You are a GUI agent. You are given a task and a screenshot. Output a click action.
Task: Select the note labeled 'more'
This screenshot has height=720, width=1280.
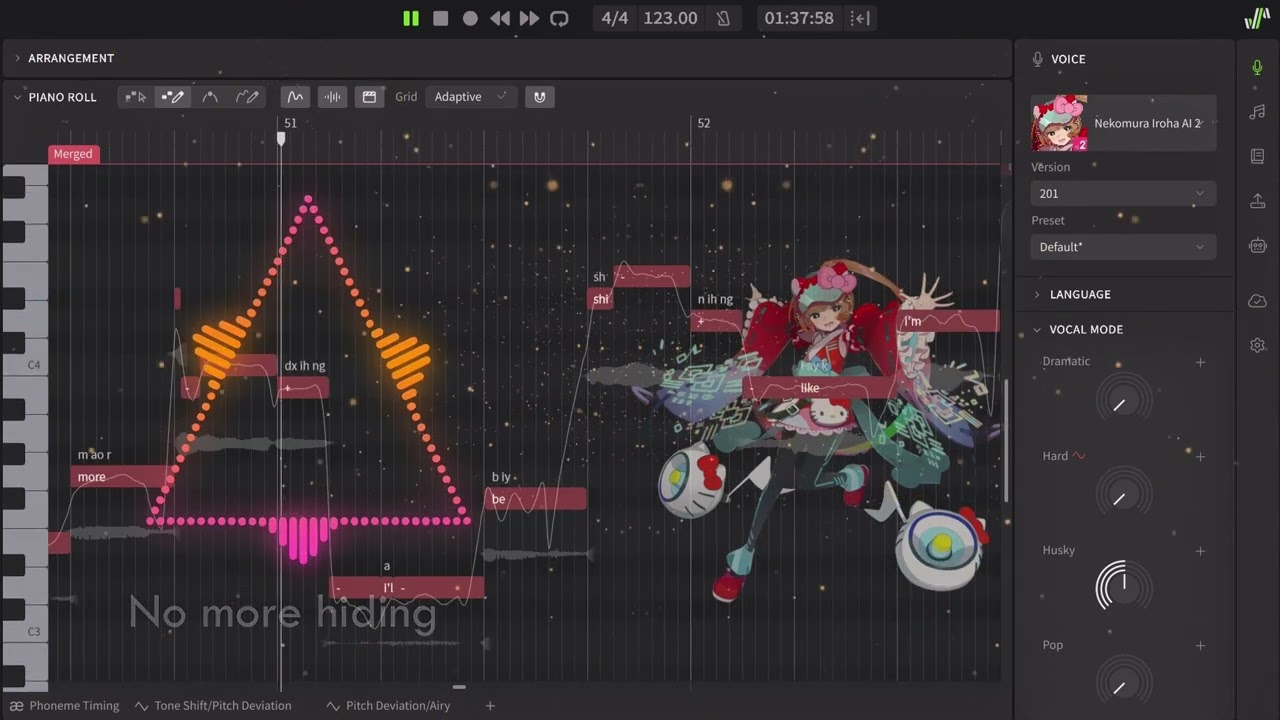point(119,477)
